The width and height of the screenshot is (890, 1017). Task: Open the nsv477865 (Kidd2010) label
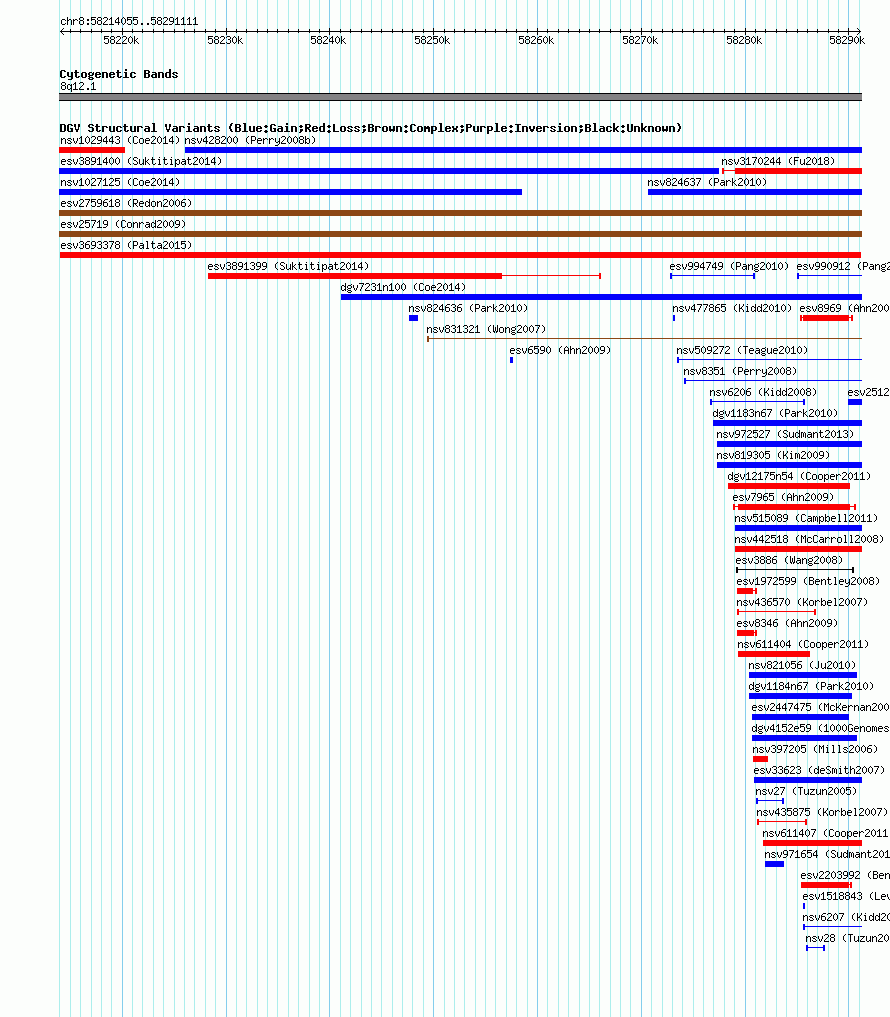tap(732, 308)
